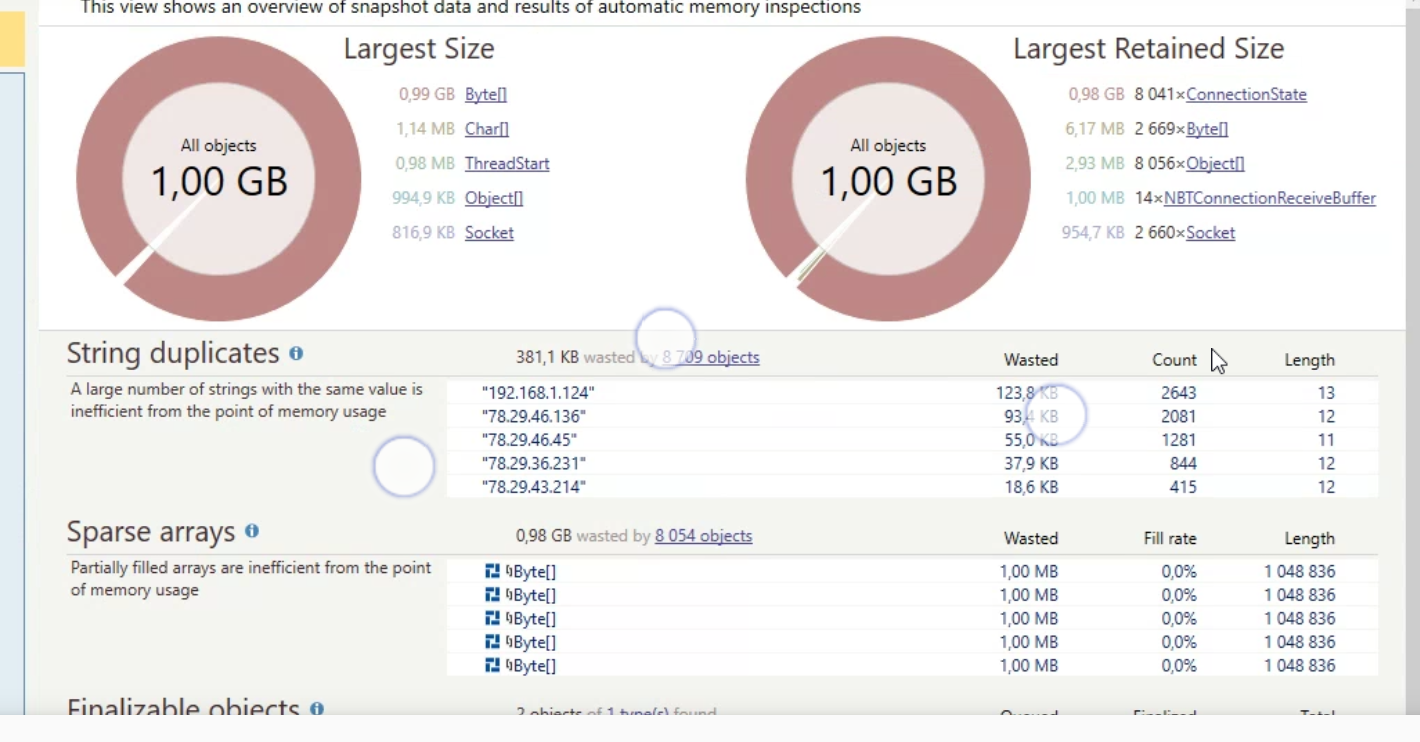Open the ConnectionState link under Largest Retained Size

click(1246, 94)
